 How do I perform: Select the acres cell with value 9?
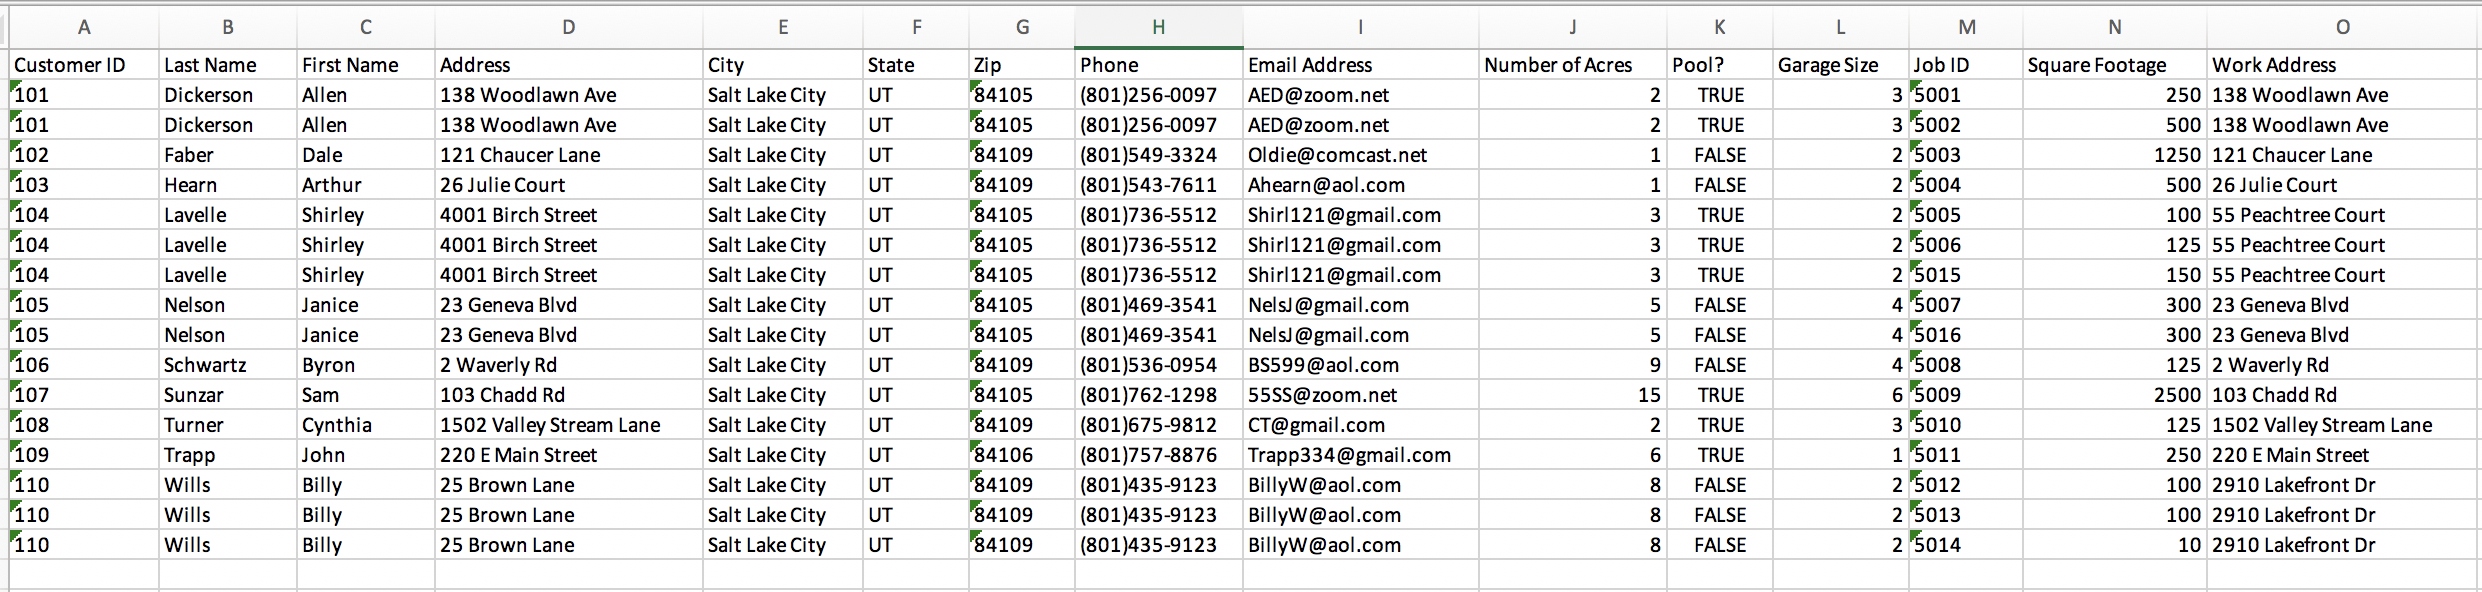(x=1573, y=365)
